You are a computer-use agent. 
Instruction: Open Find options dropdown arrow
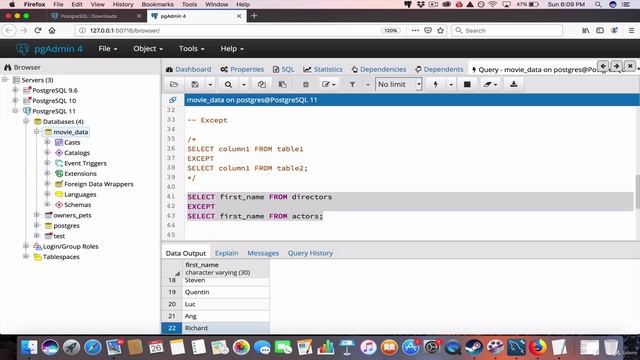244,84
